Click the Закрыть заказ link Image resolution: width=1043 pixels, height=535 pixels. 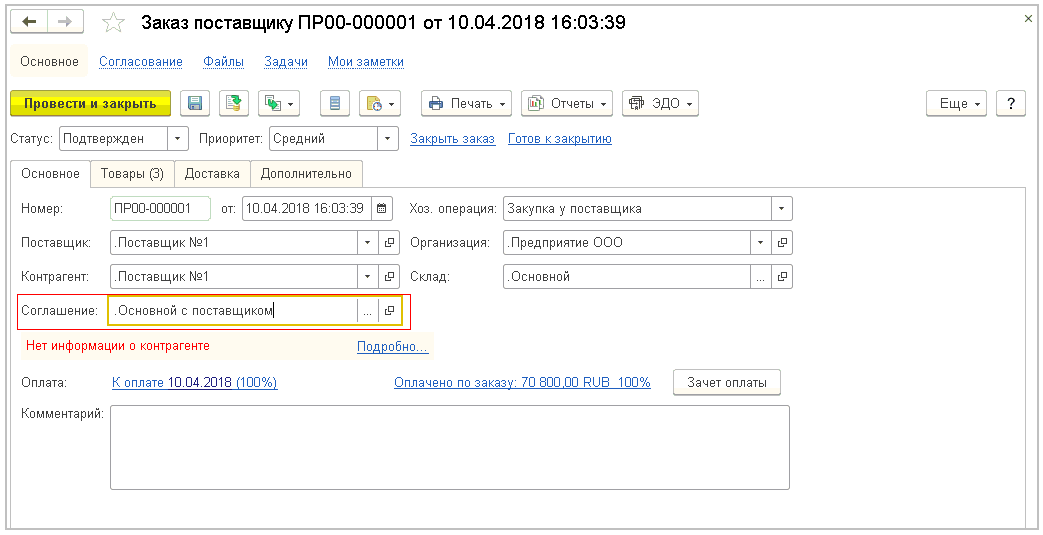(x=452, y=139)
